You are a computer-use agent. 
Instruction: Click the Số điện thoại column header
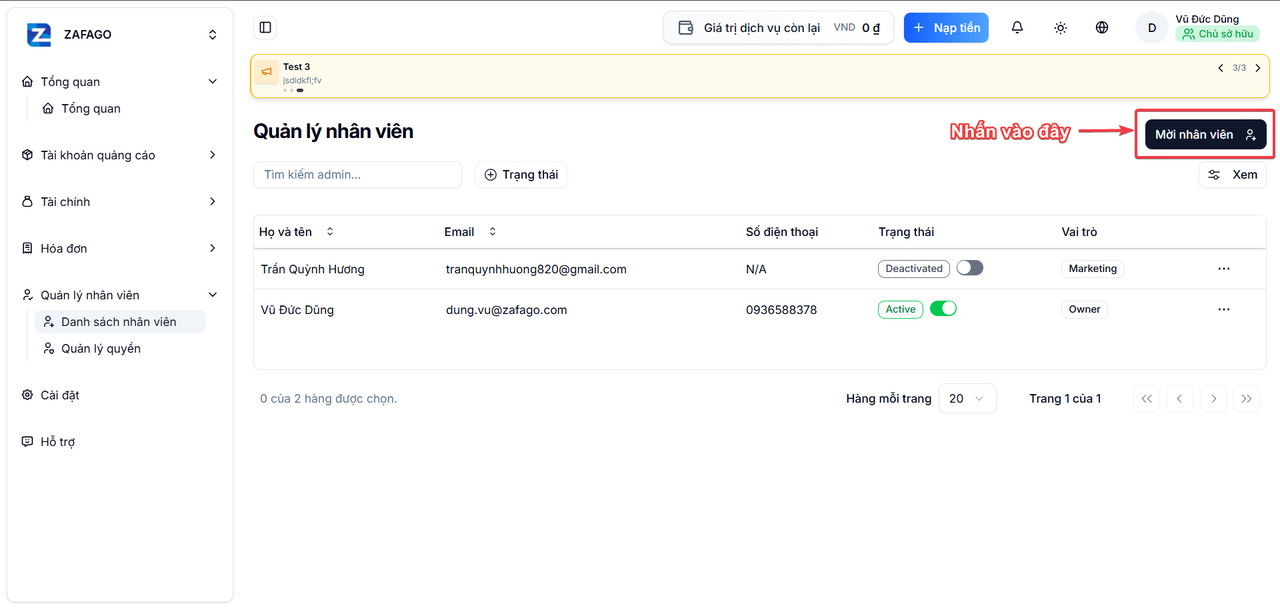[782, 232]
